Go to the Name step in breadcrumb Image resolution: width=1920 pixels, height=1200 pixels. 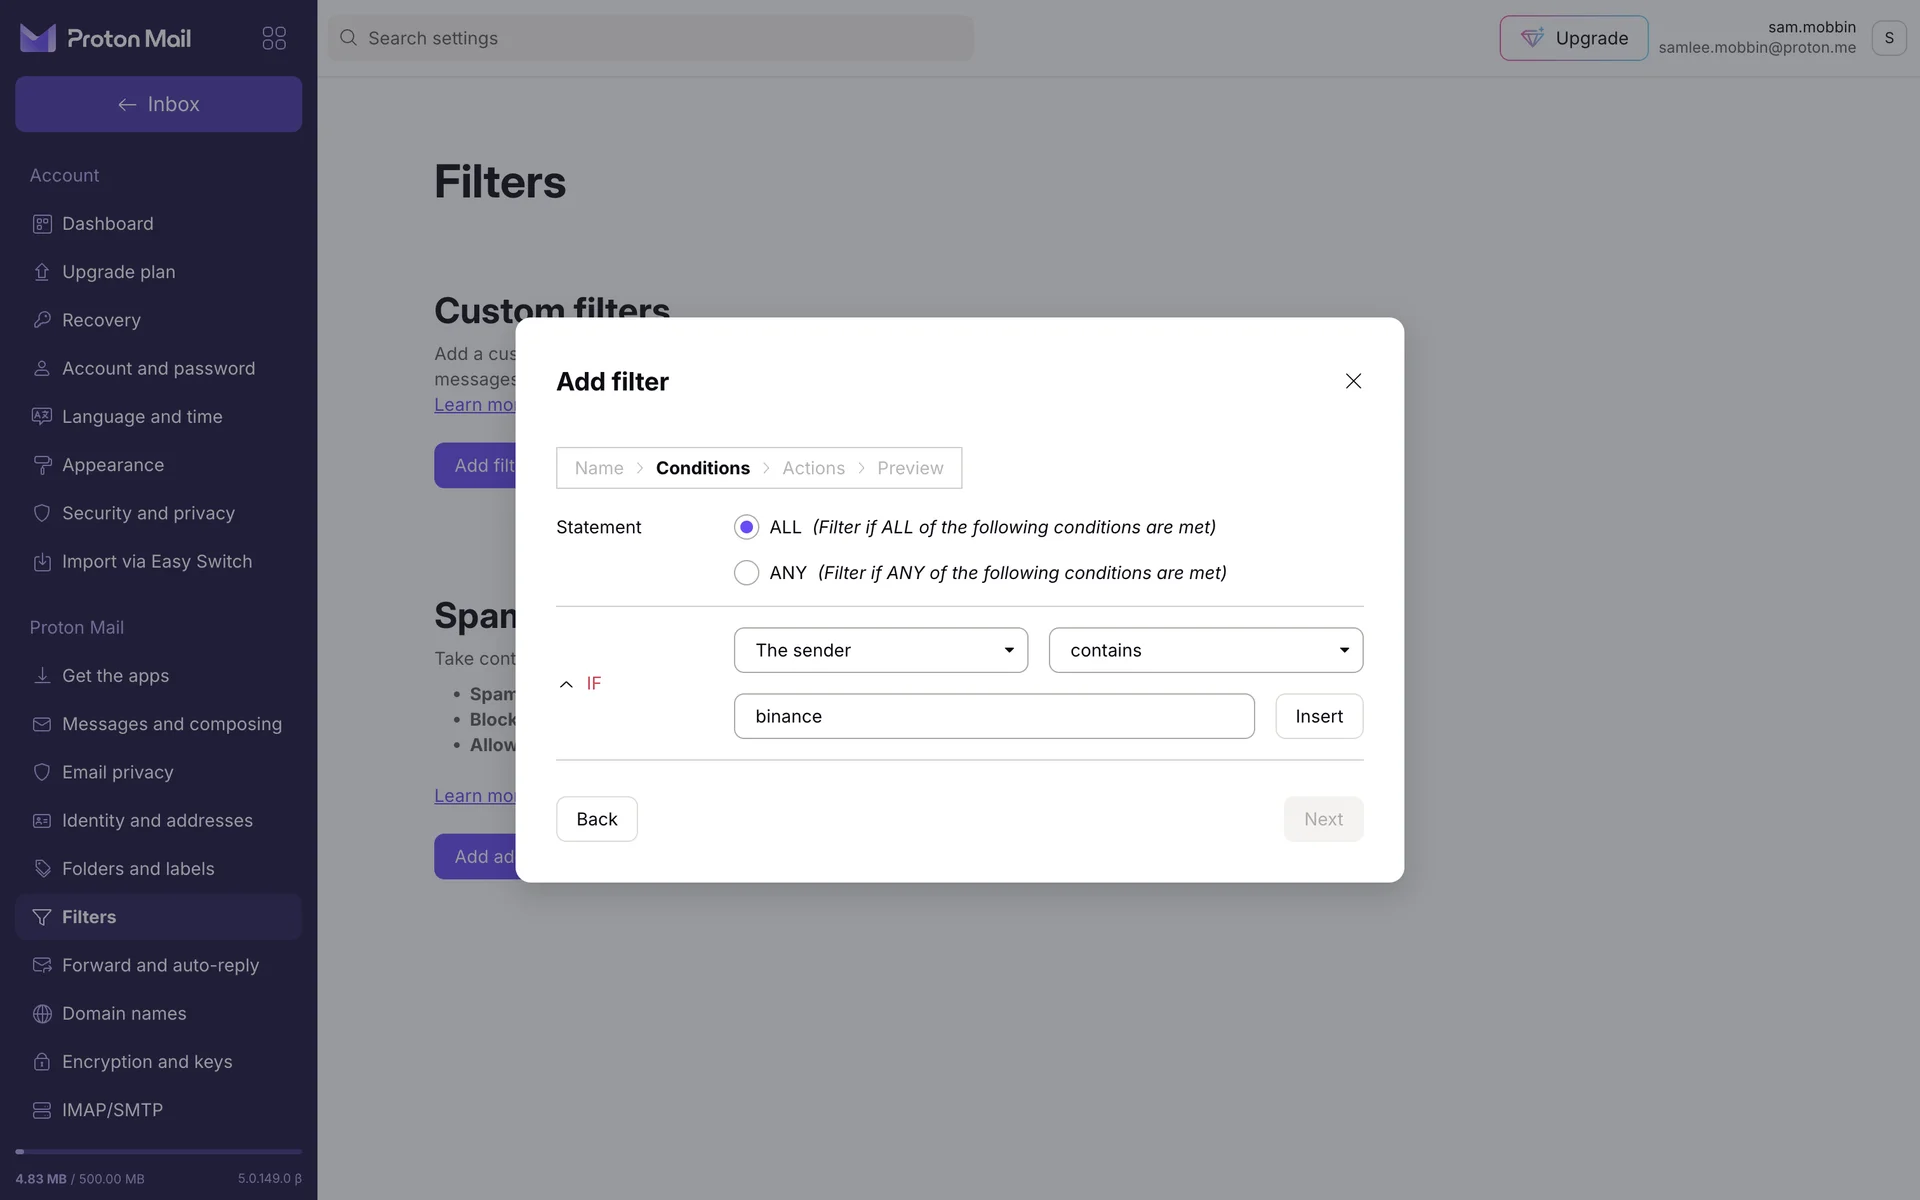(598, 468)
